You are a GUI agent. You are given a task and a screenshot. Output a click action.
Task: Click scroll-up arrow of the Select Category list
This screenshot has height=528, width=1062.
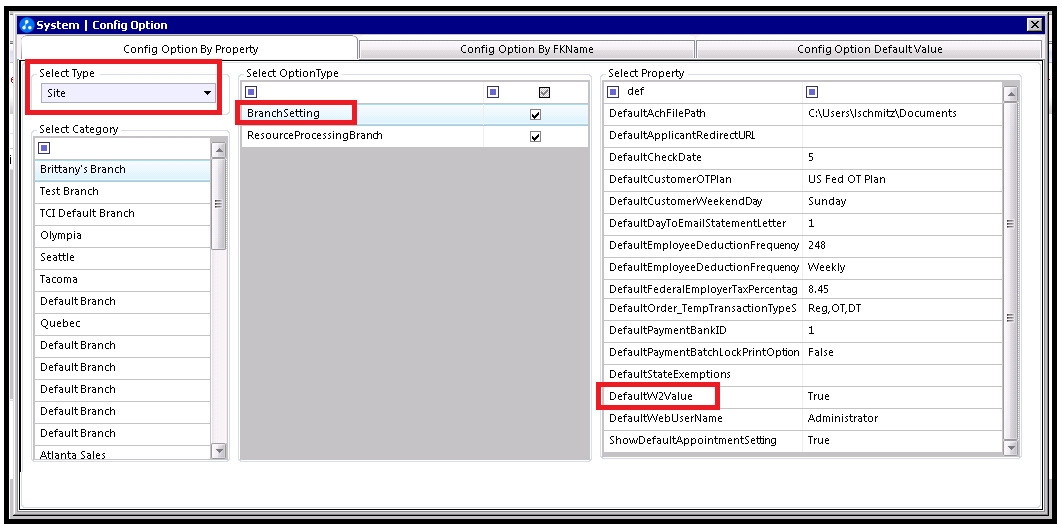(219, 149)
